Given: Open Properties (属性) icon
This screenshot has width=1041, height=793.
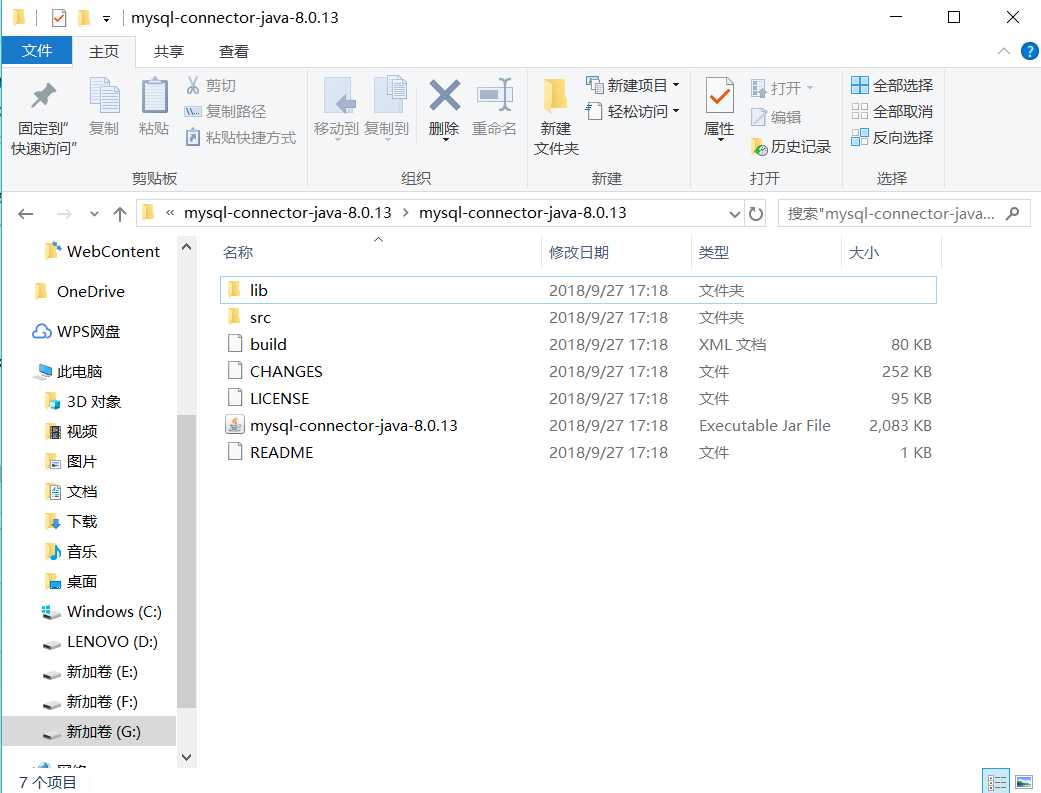Looking at the screenshot, I should [x=719, y=97].
